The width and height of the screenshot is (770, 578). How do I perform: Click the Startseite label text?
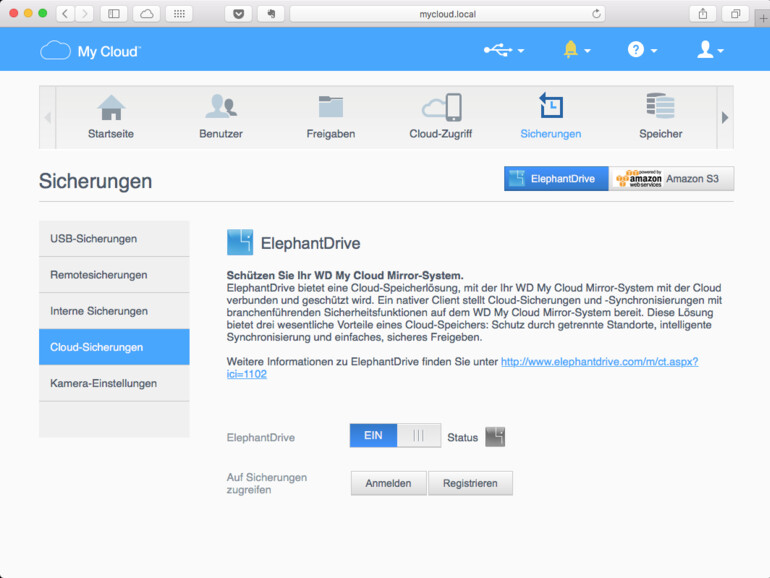point(111,134)
